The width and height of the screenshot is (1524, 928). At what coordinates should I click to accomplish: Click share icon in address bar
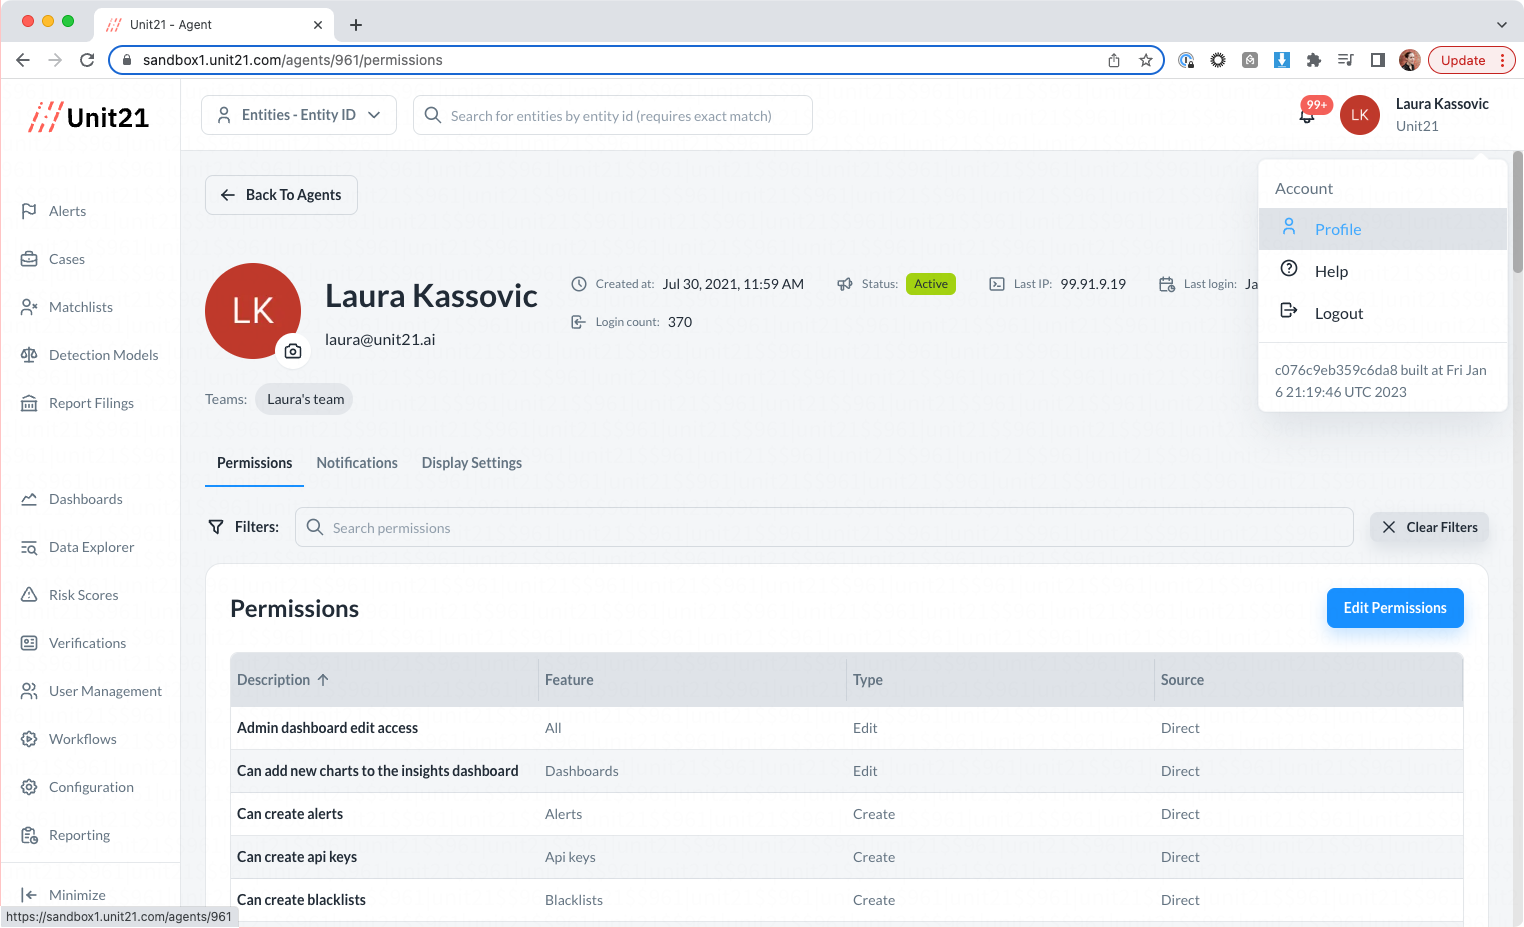pos(1114,60)
